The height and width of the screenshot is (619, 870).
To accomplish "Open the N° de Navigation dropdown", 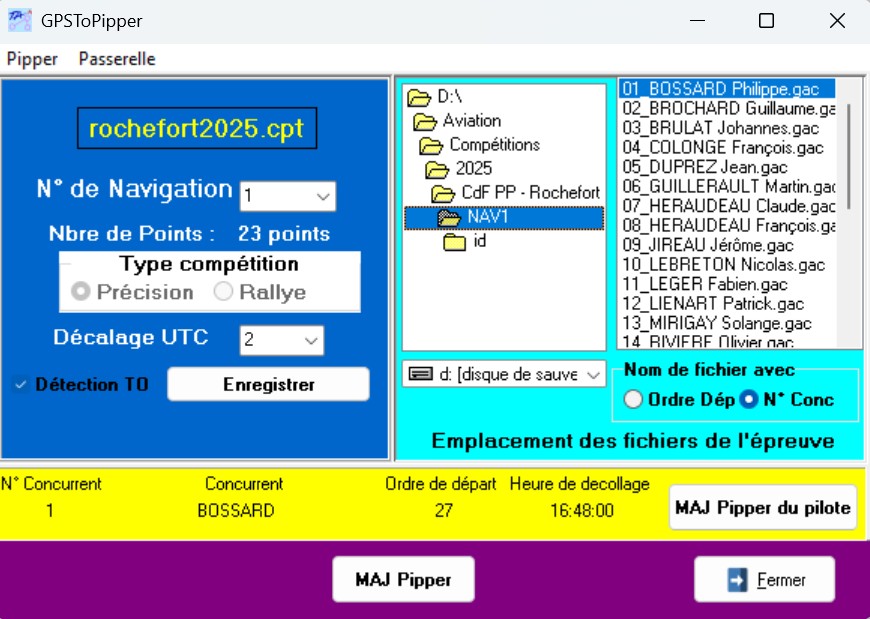I will (323, 197).
